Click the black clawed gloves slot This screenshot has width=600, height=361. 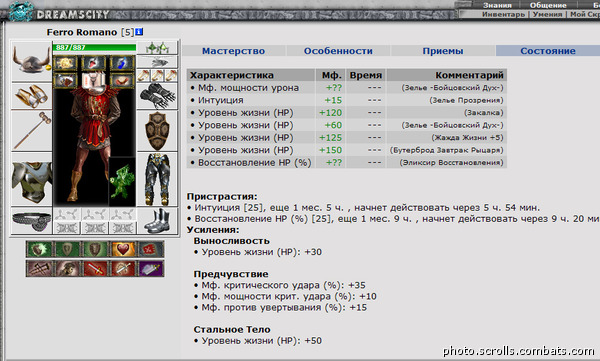pos(157,96)
